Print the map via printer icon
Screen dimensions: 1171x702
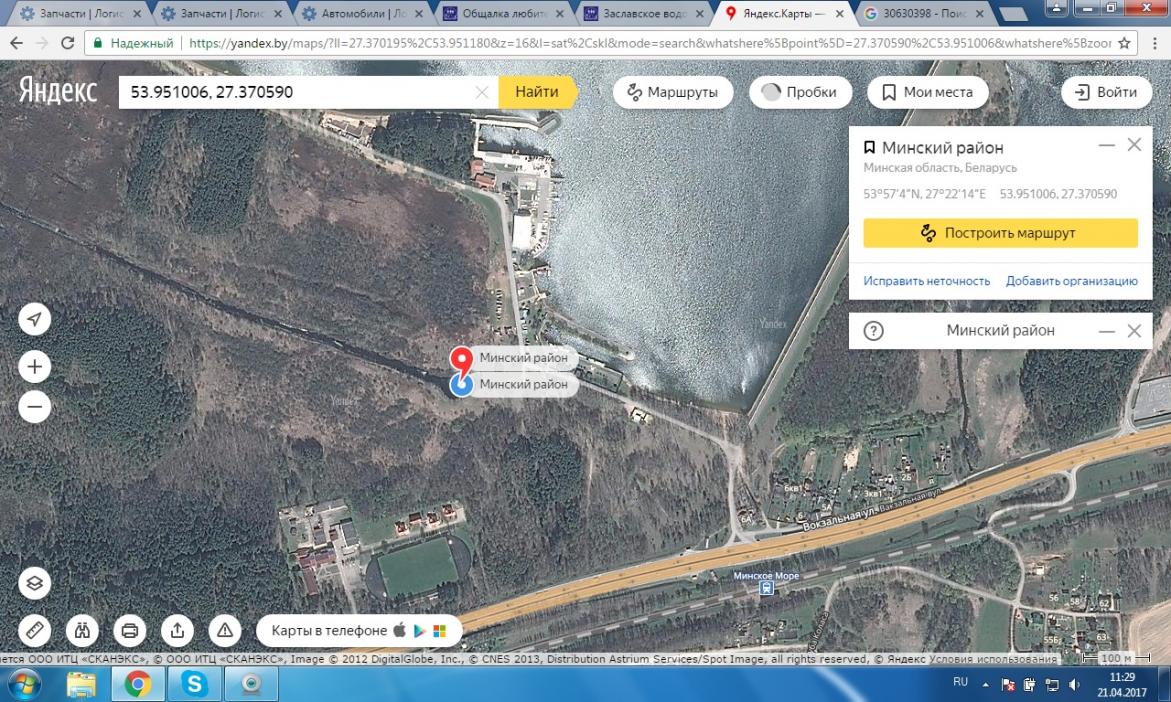129,630
